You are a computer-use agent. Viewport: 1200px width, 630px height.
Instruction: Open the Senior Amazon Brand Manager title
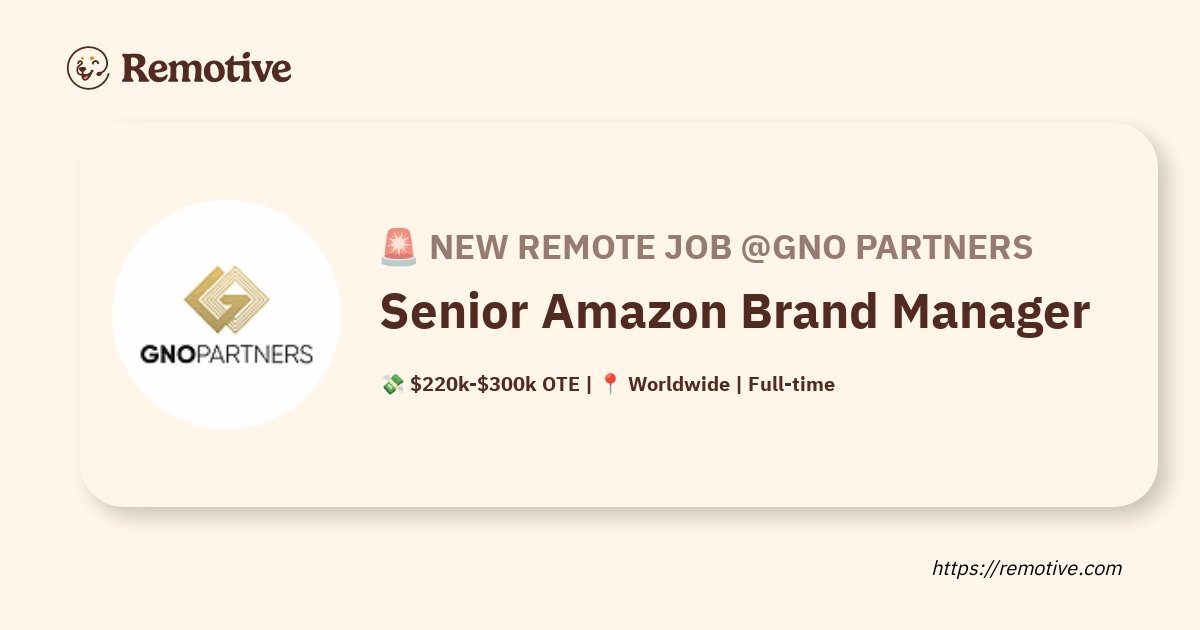point(734,312)
